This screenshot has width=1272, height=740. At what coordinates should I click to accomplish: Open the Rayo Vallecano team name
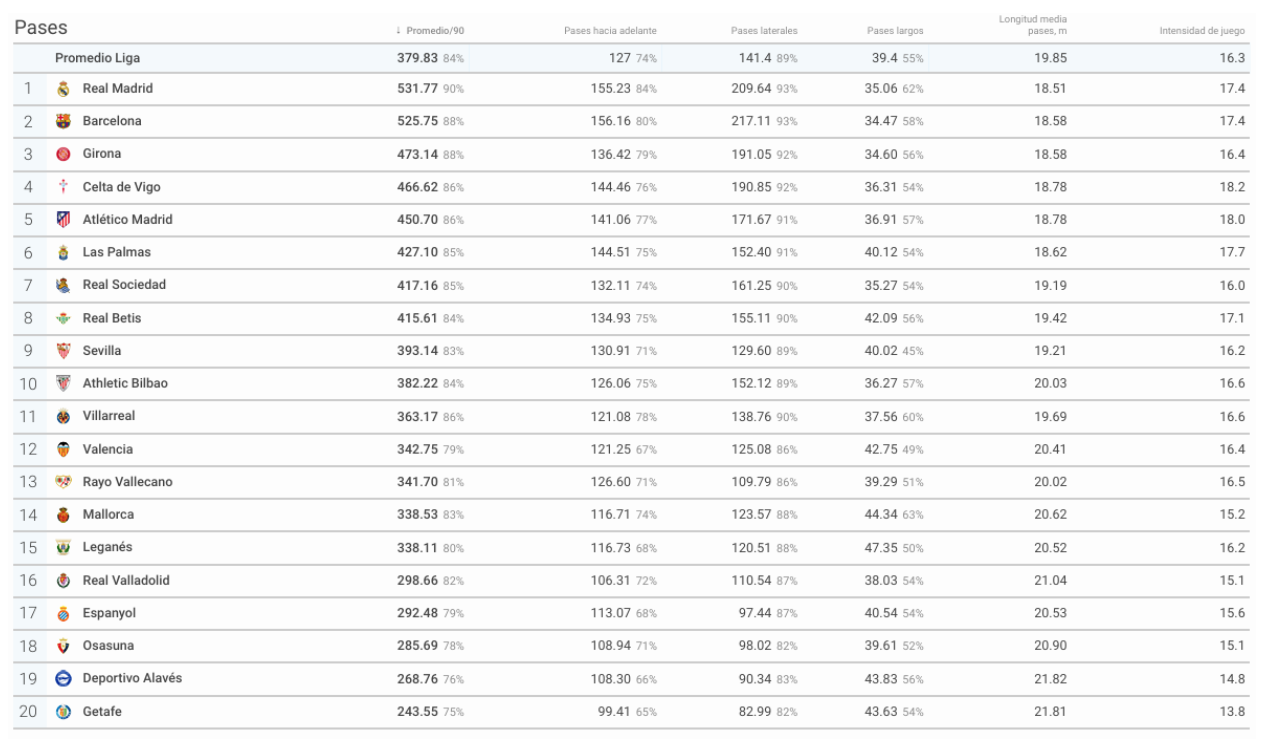point(128,482)
